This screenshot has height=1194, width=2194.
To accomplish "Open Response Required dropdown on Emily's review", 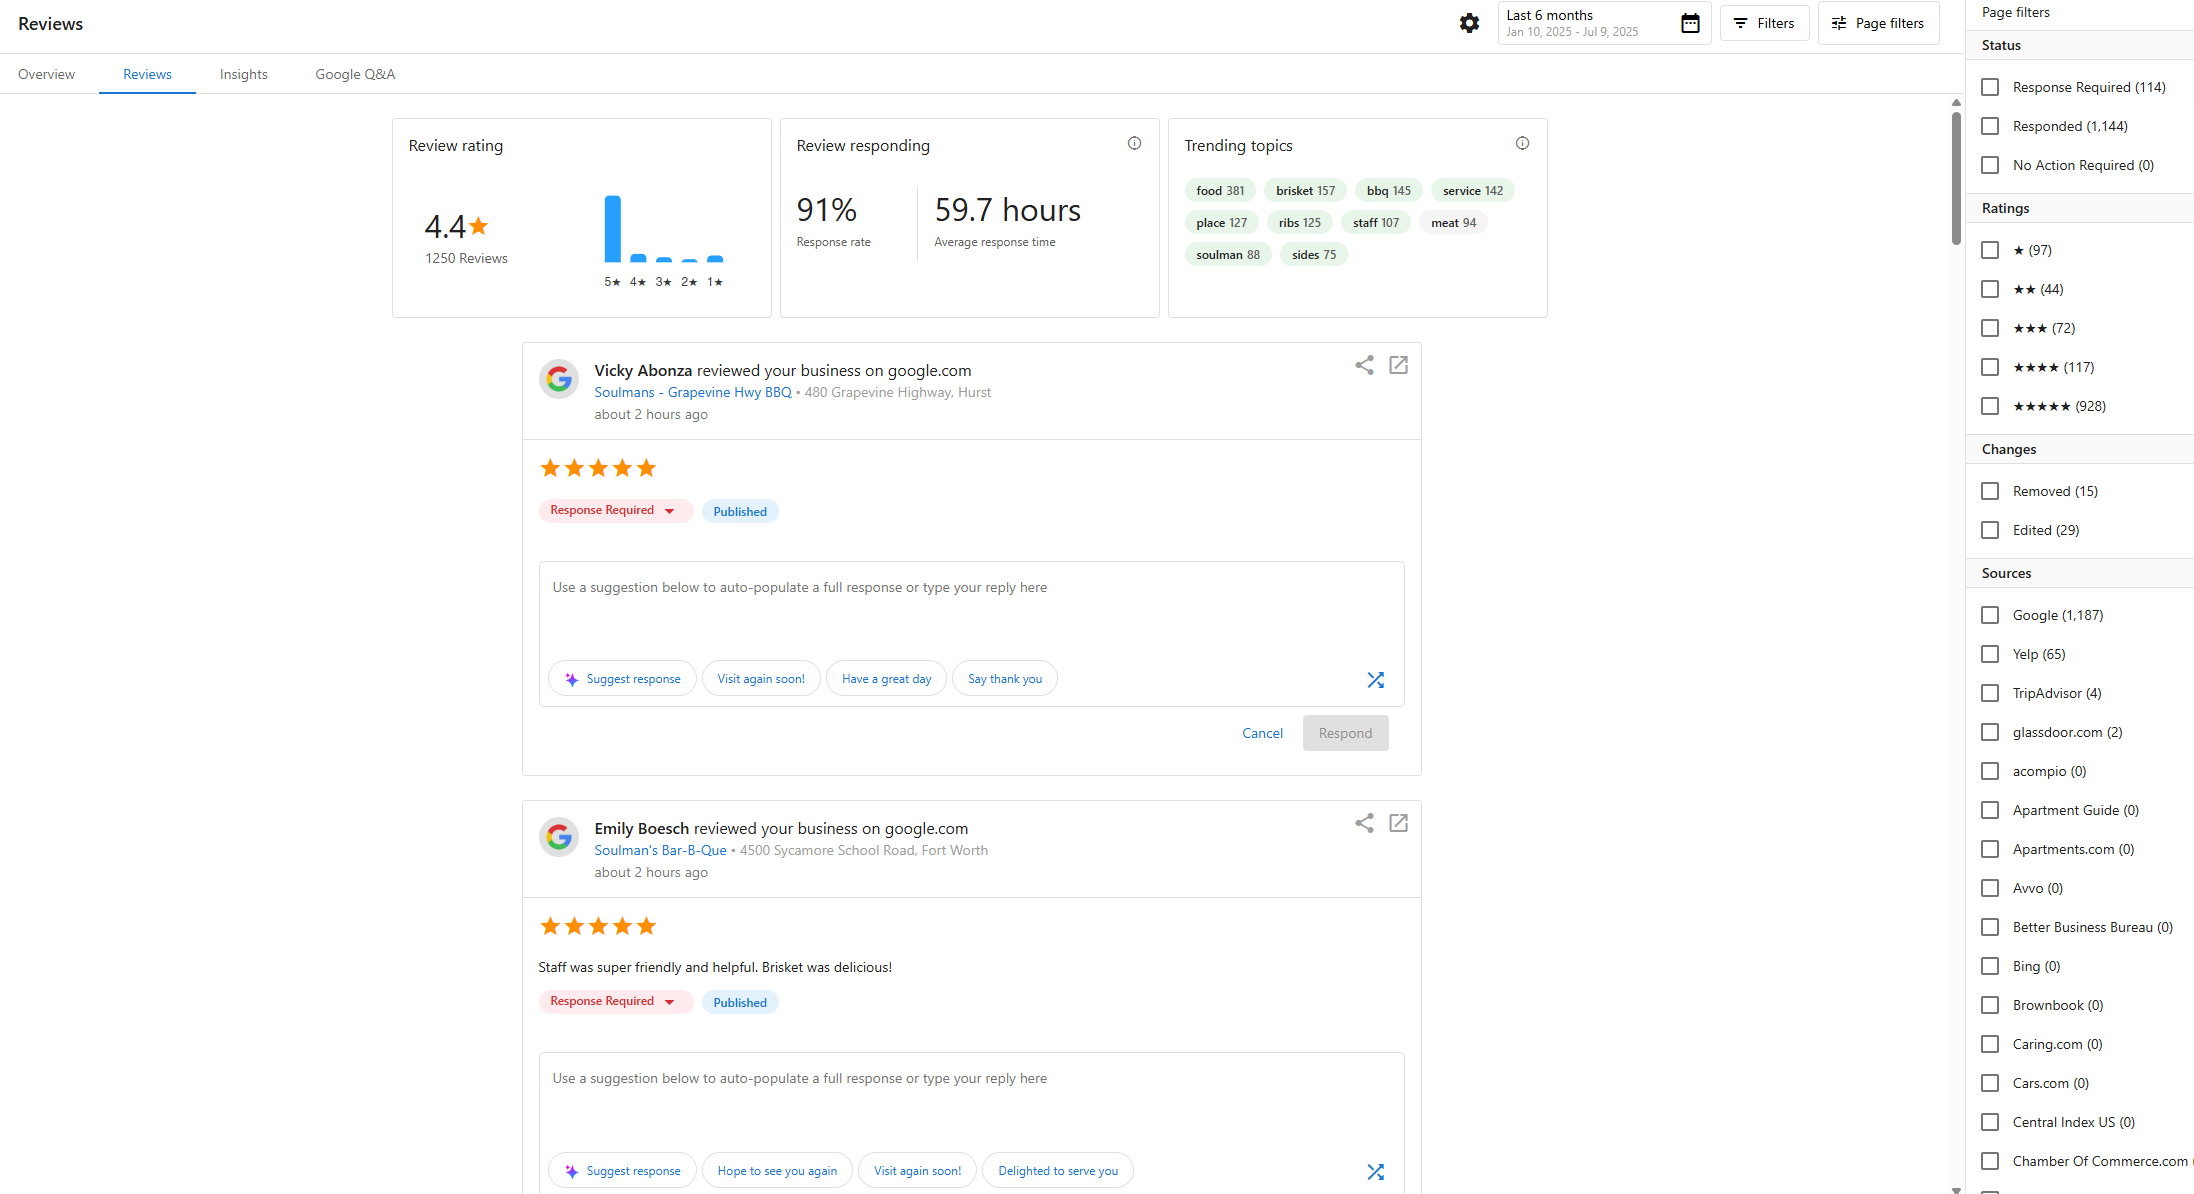I will point(615,1002).
